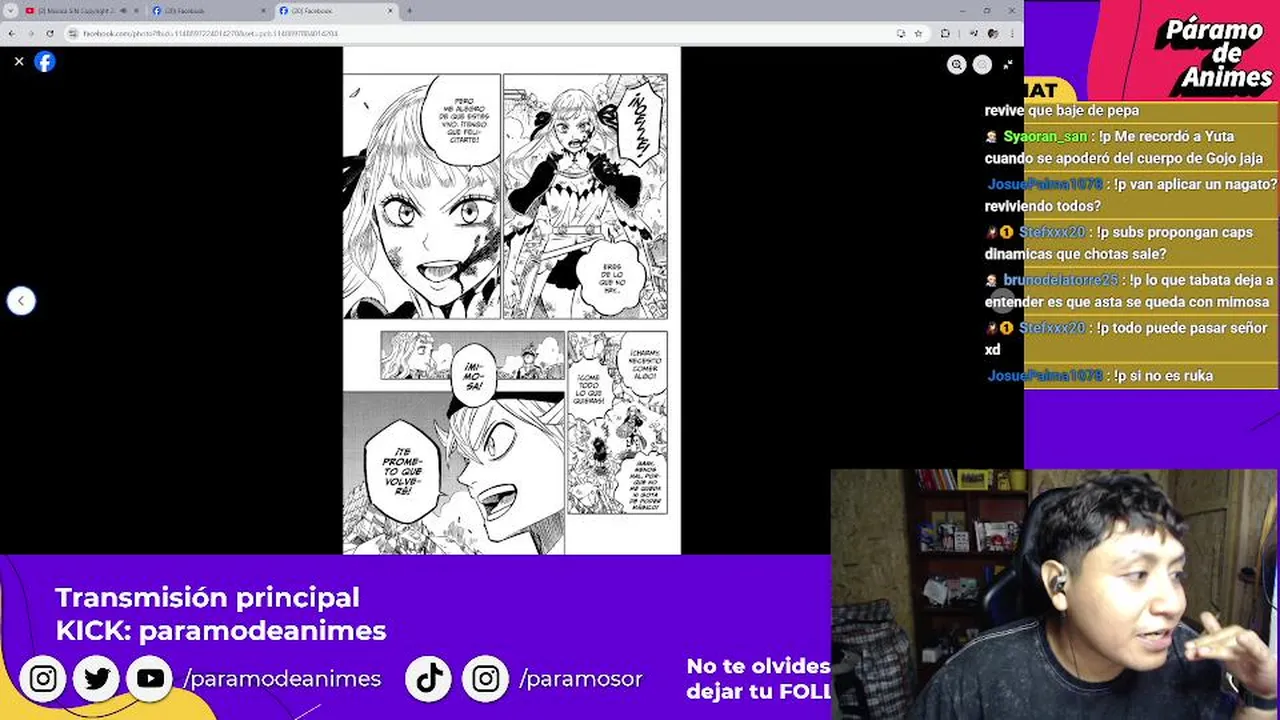Click the Facebook logo icon
Screen dimensions: 1280x720
pos(45,61)
